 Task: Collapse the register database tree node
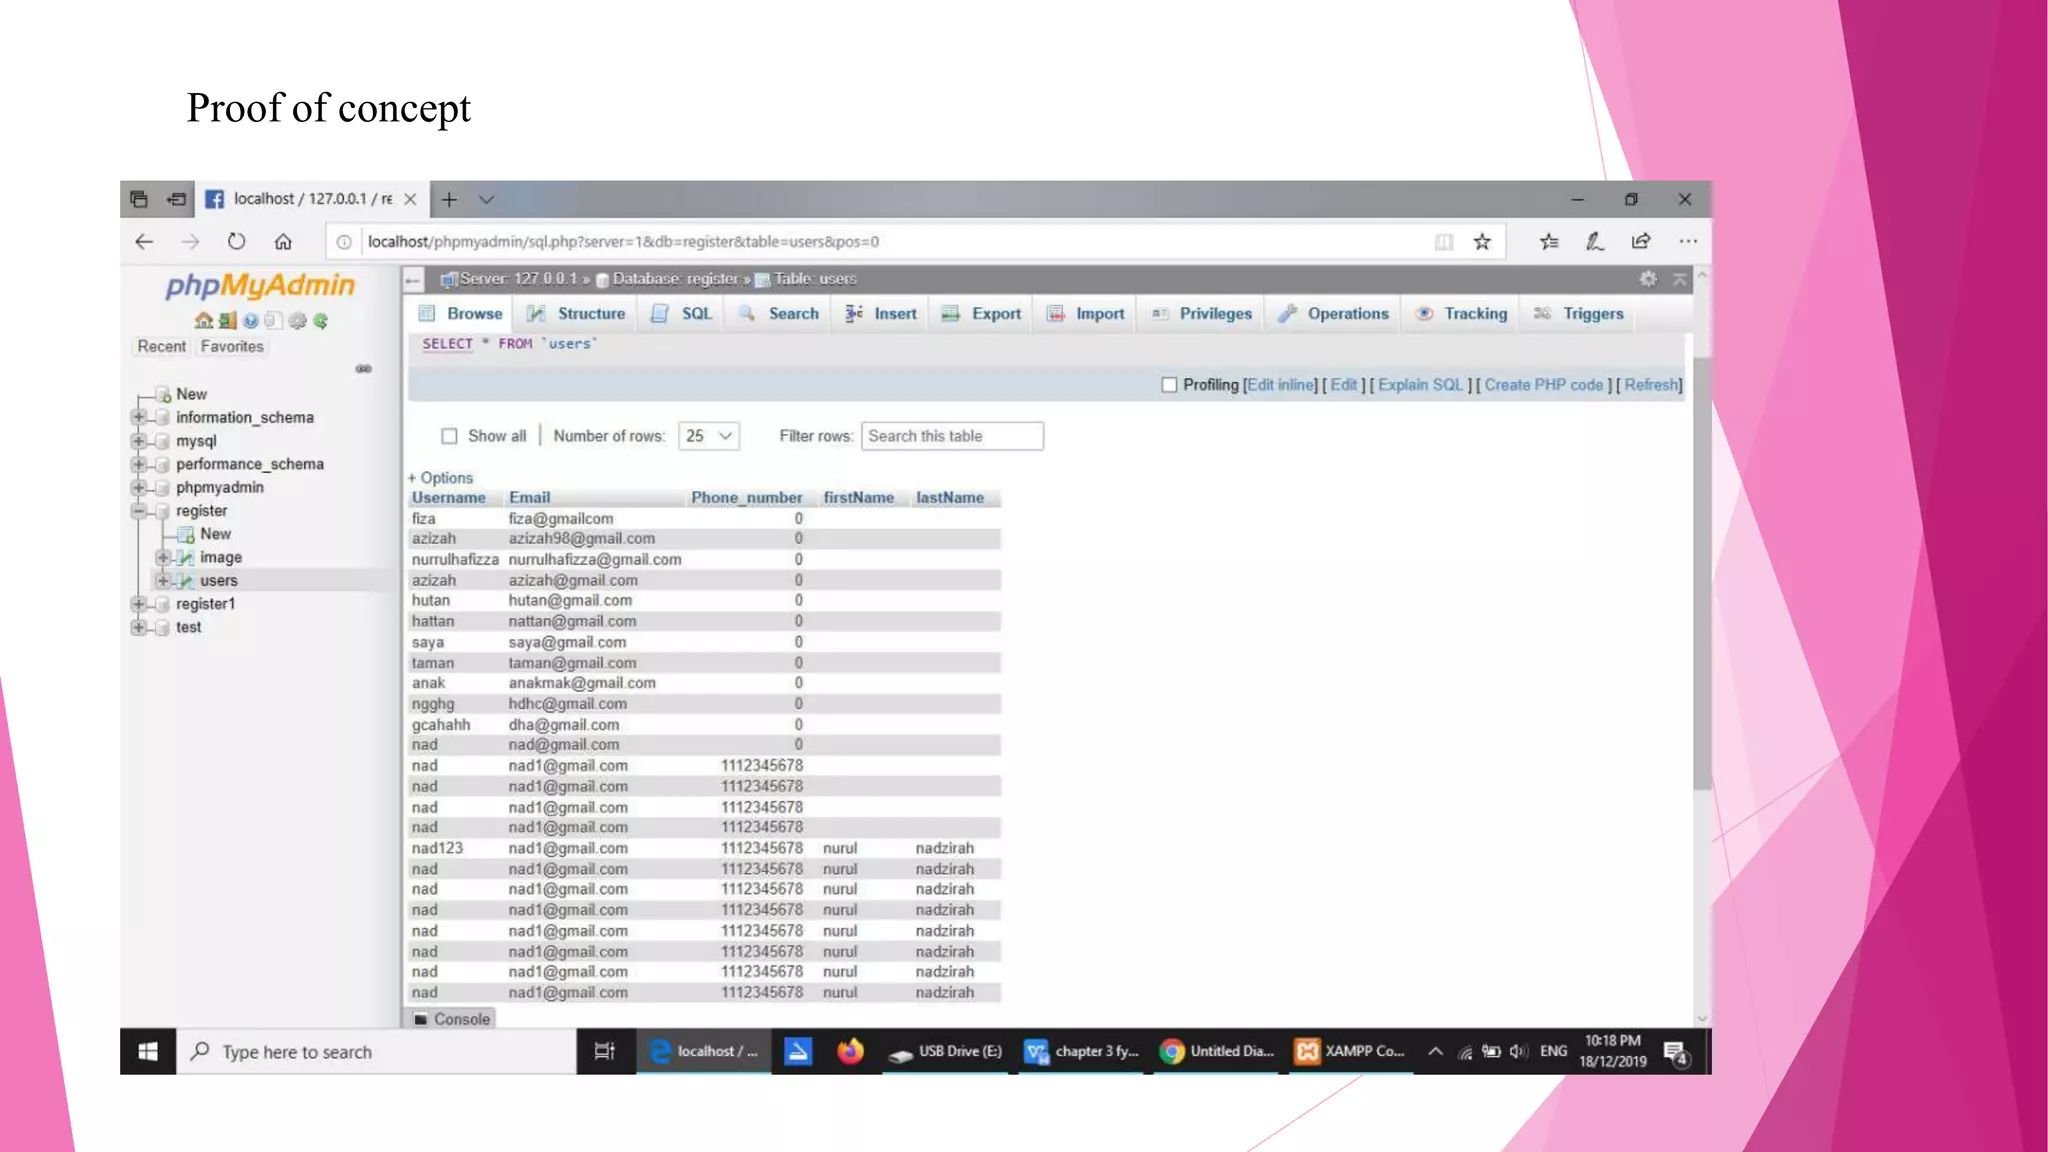tap(139, 511)
